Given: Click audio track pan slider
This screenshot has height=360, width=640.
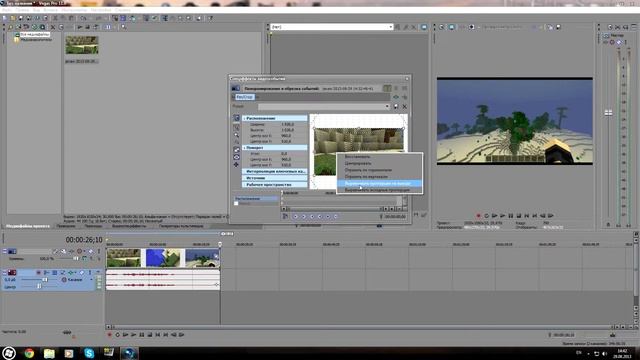Looking at the screenshot, I should (39, 287).
